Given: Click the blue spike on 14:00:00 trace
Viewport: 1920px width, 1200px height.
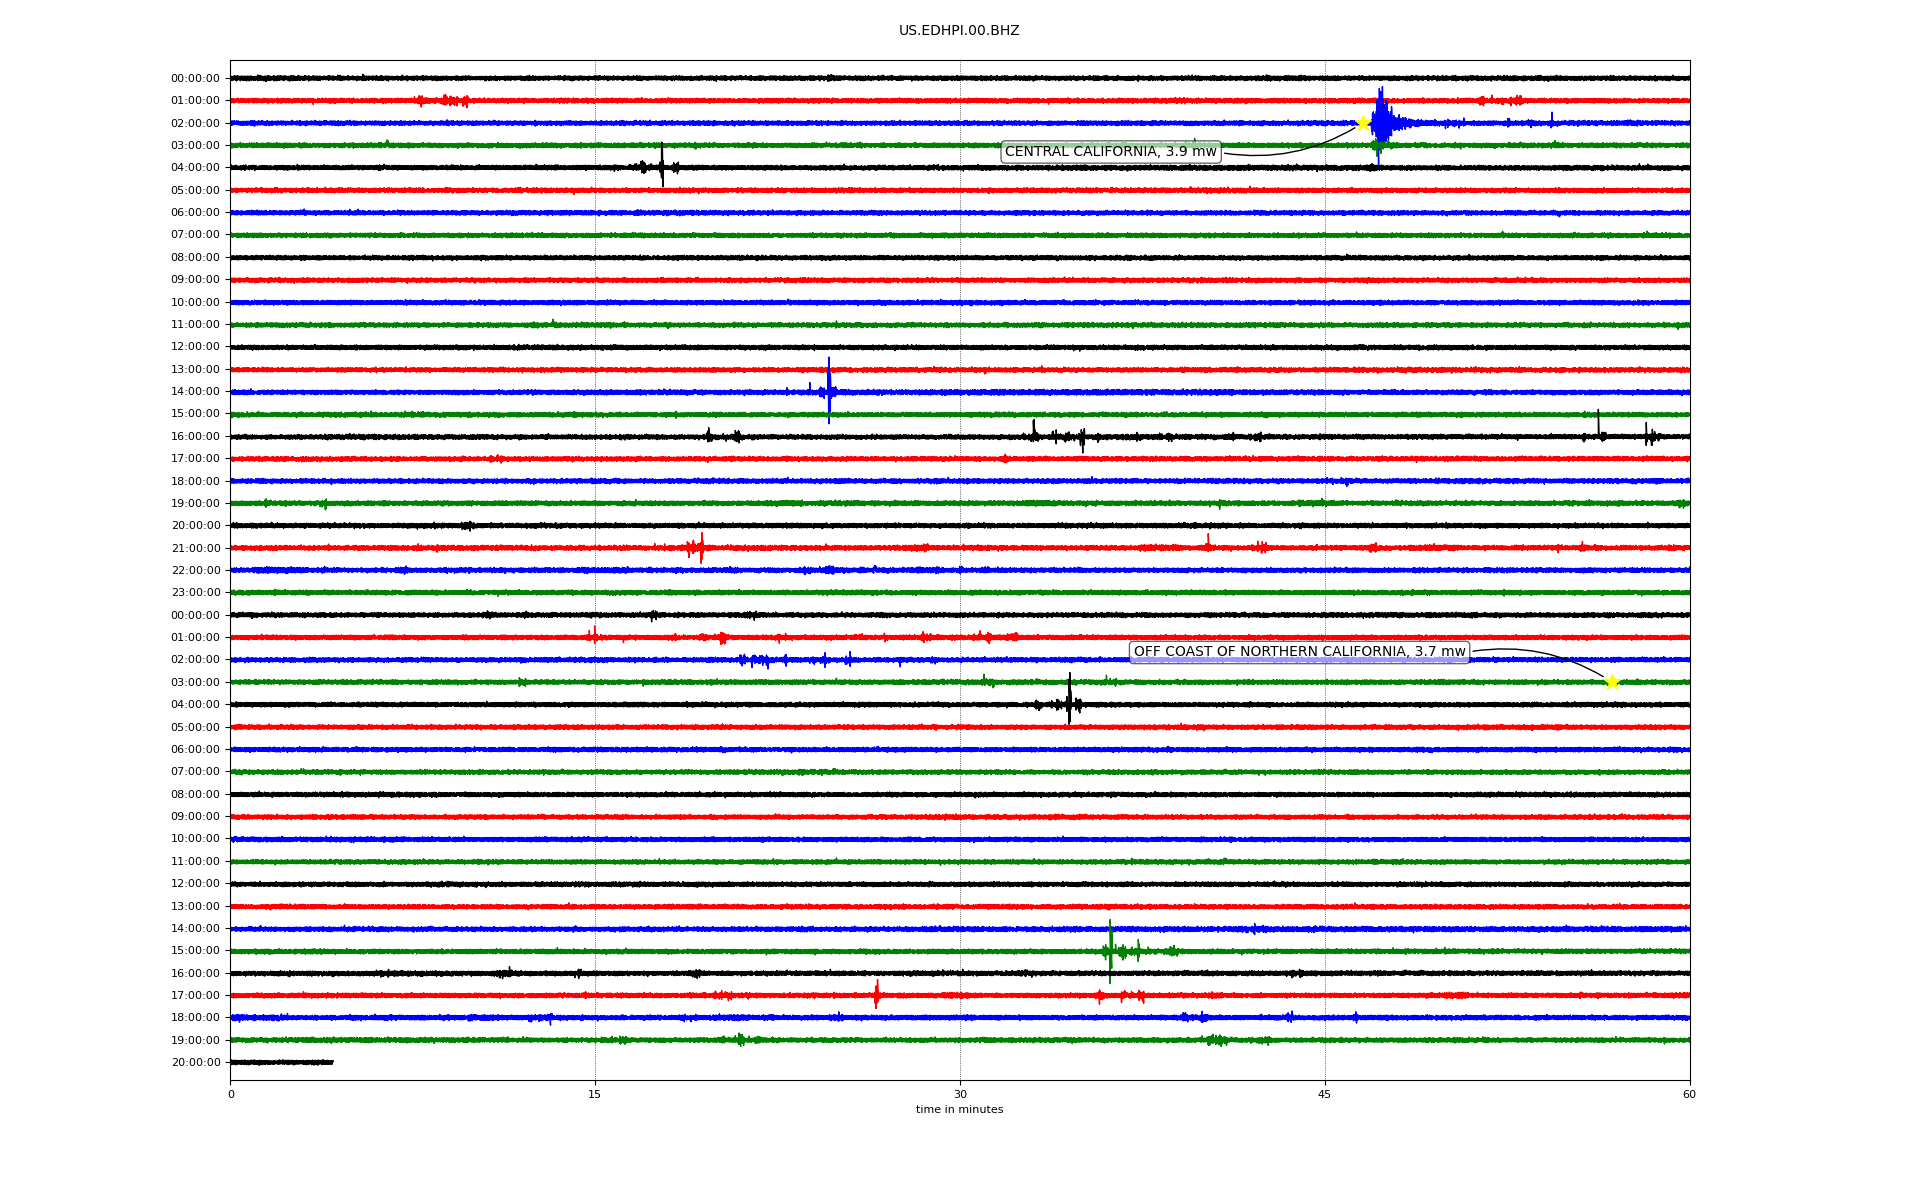Looking at the screenshot, I should 829,390.
